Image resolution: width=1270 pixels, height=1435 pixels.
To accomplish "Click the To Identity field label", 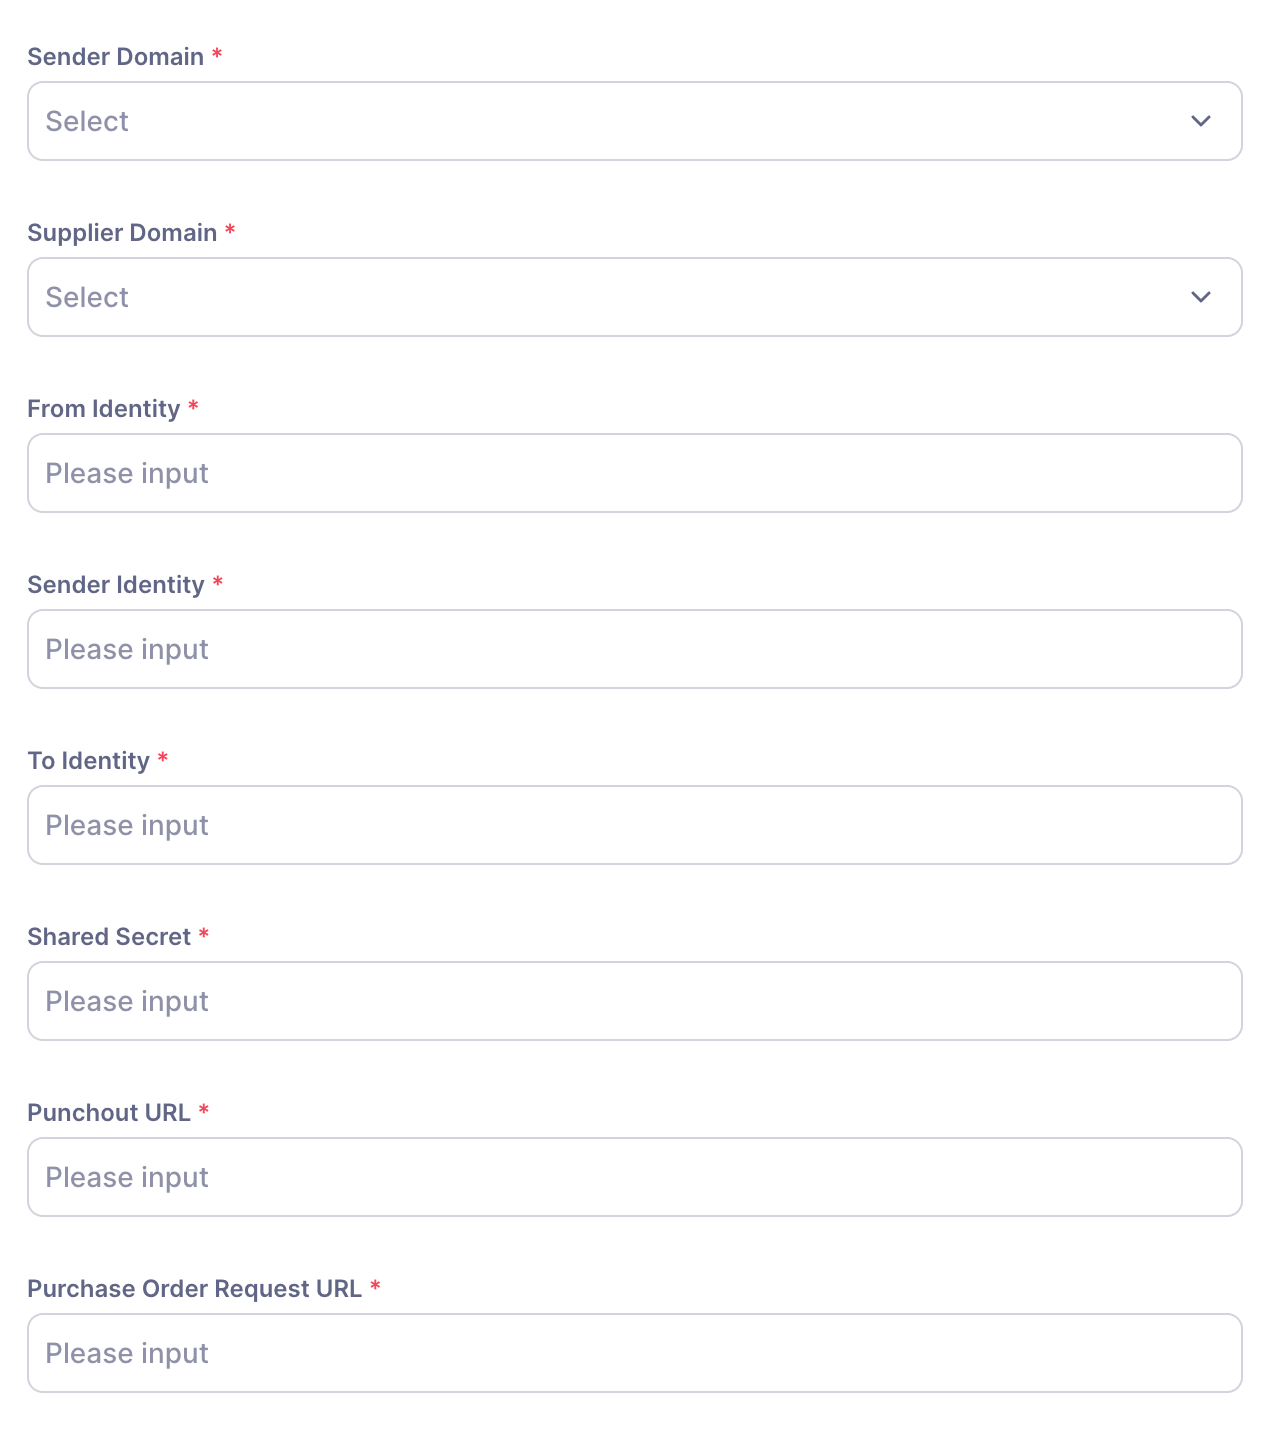I will (88, 761).
